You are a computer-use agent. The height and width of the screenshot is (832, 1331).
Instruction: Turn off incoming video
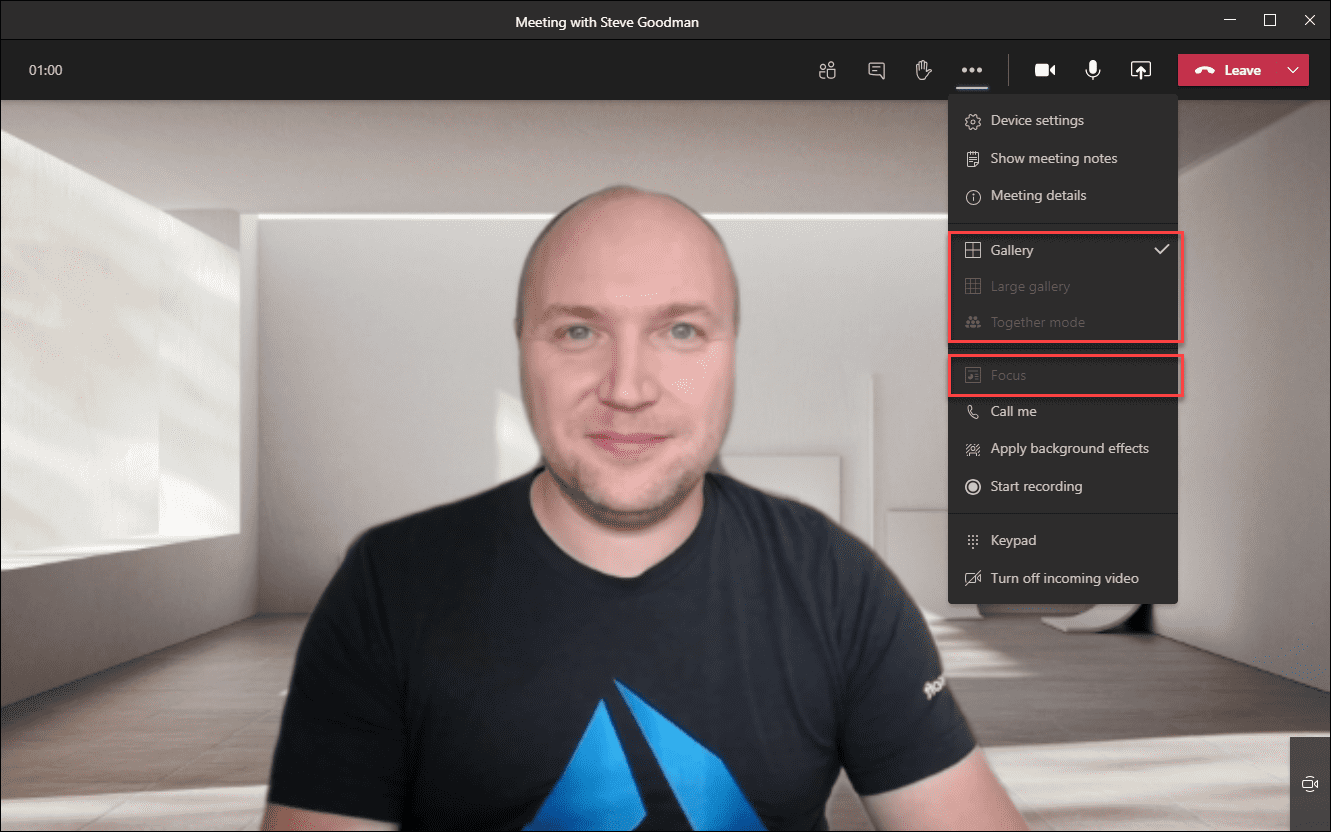click(1063, 578)
